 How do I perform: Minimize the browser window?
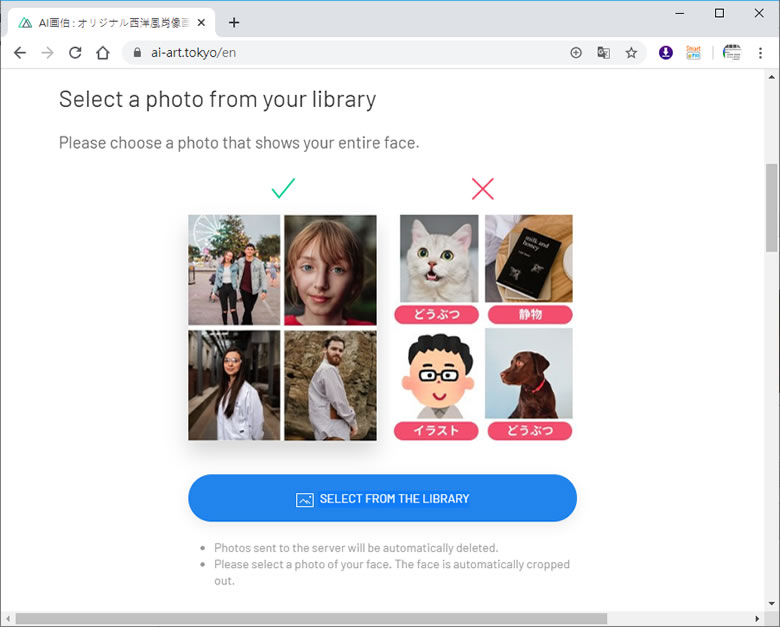click(680, 13)
